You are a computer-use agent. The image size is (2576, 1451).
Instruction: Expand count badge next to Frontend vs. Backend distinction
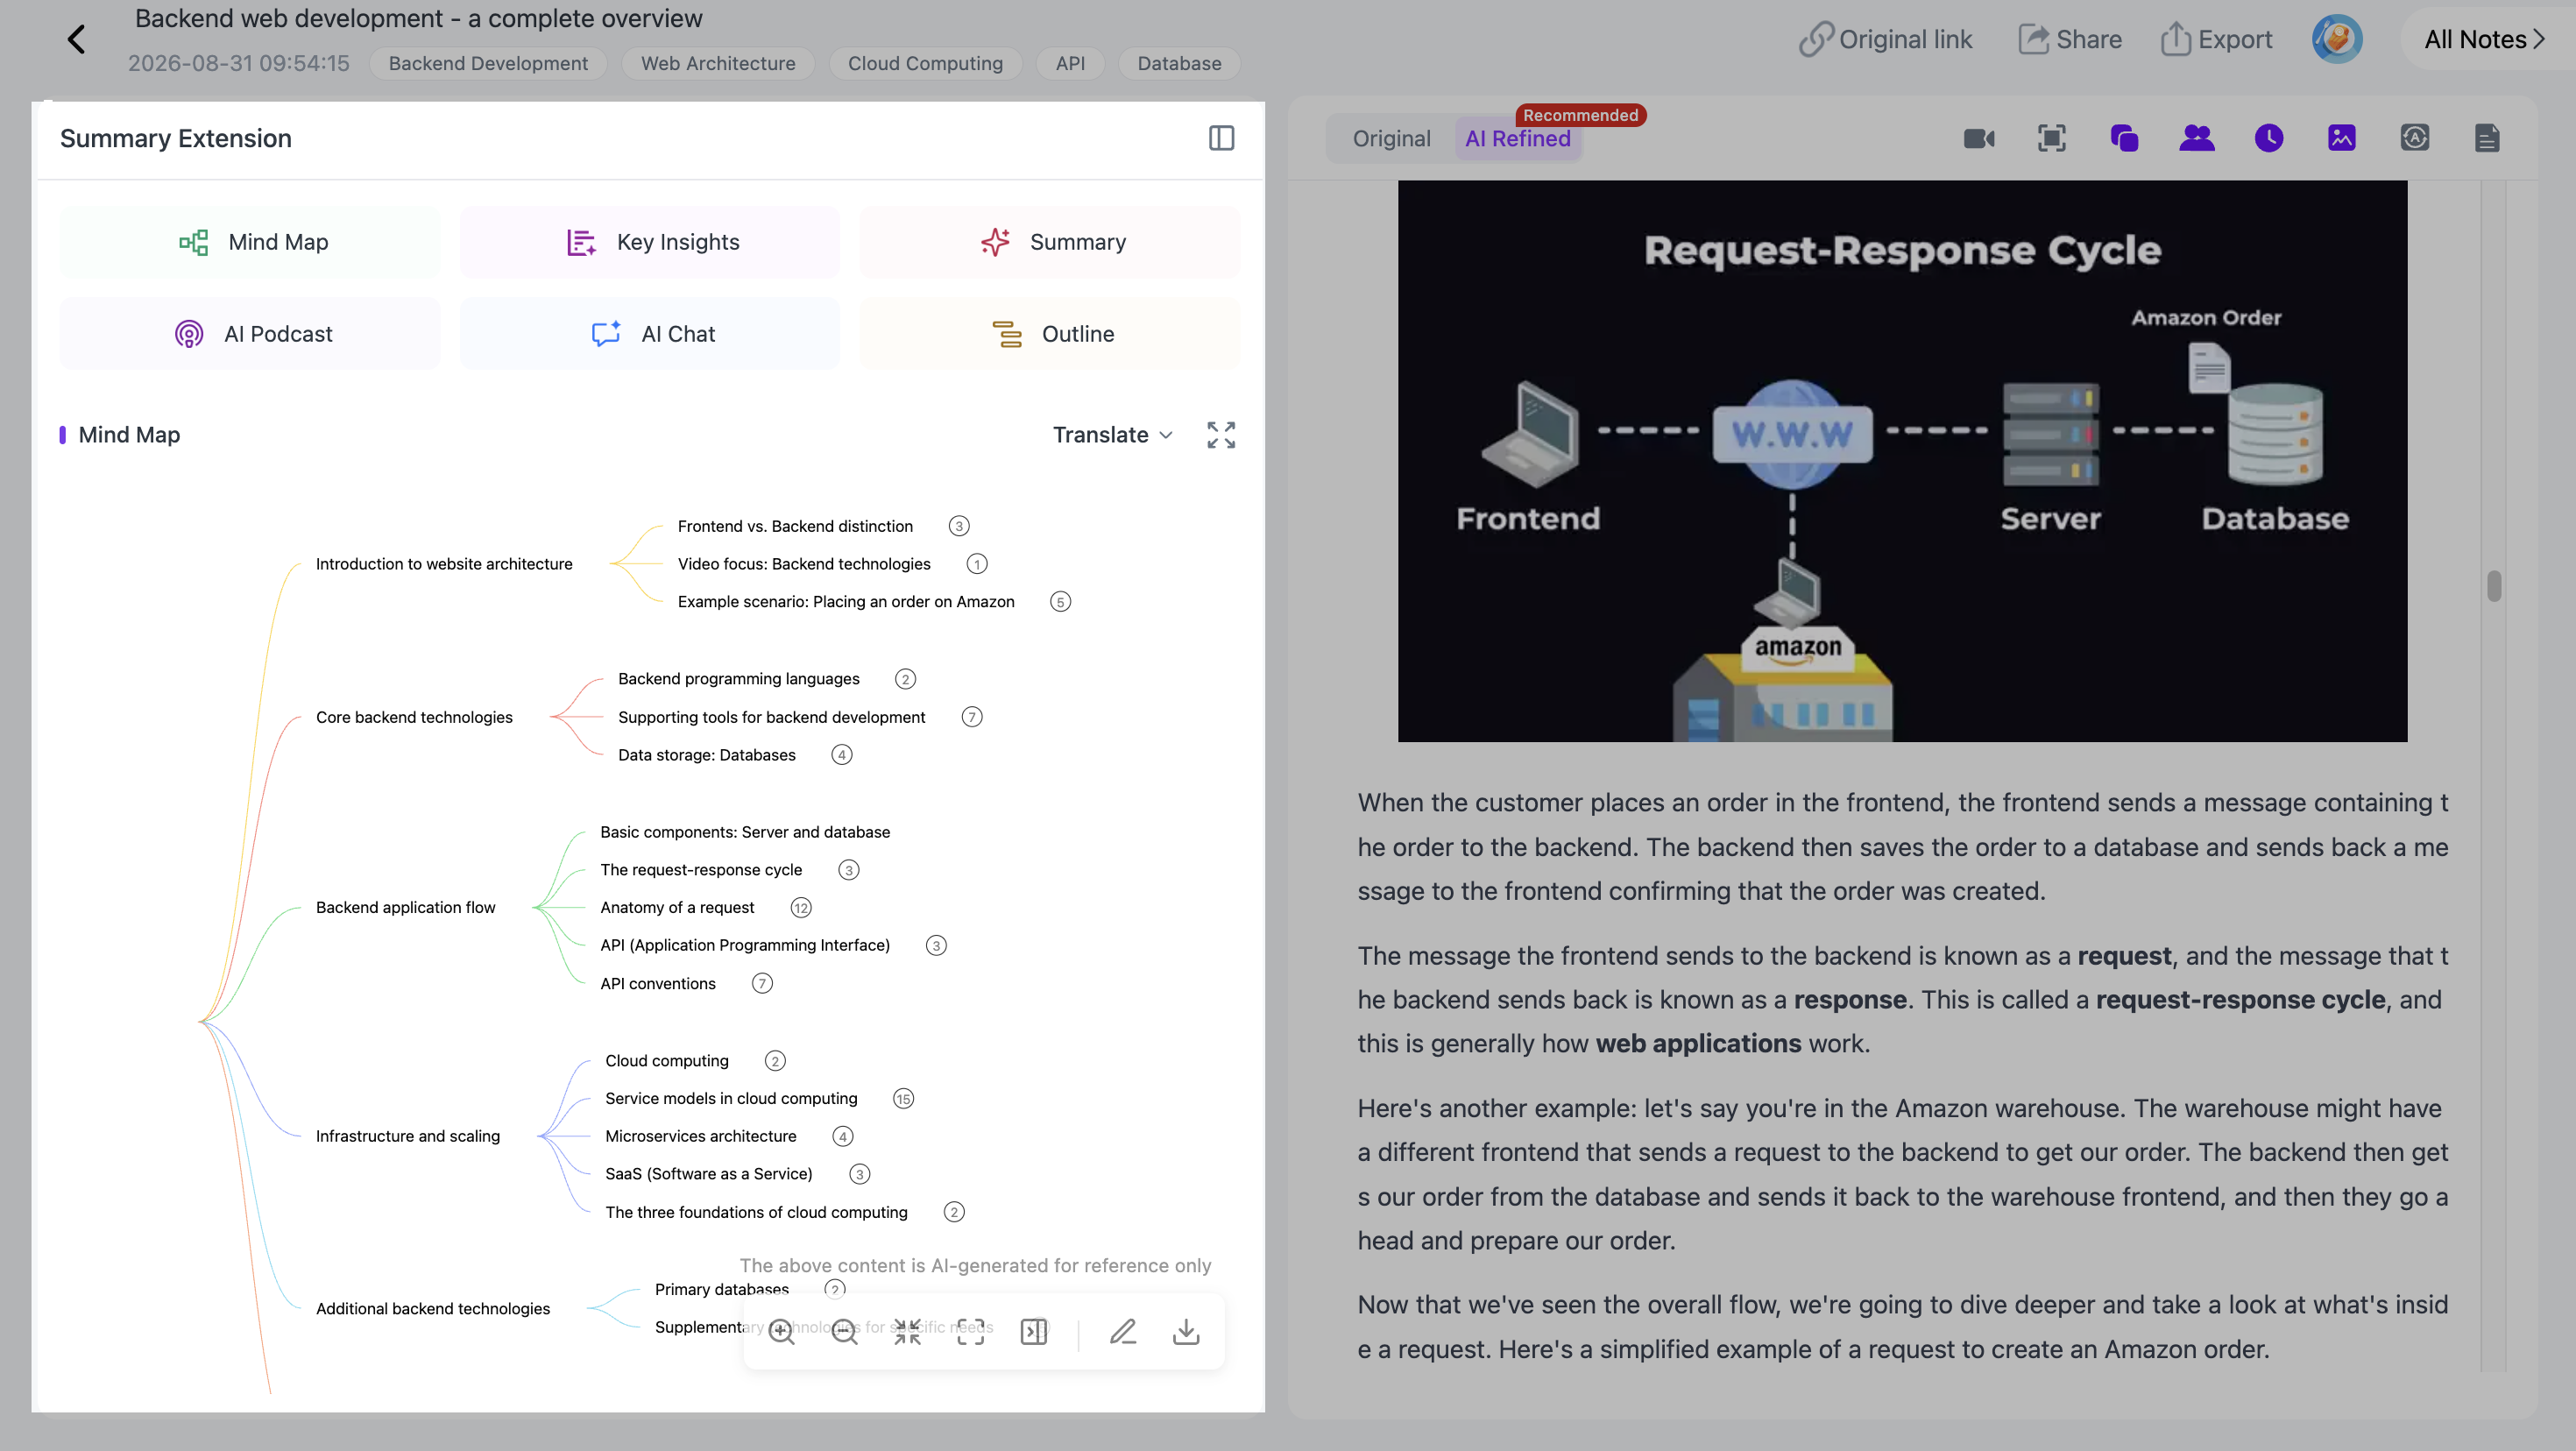(x=958, y=526)
